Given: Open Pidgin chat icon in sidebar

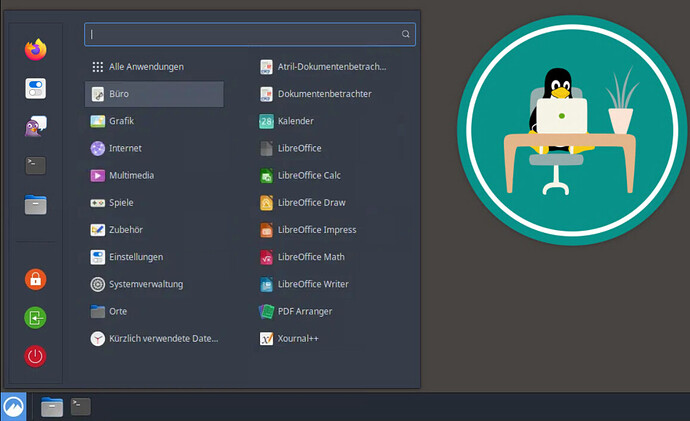Looking at the screenshot, I should (x=36, y=127).
